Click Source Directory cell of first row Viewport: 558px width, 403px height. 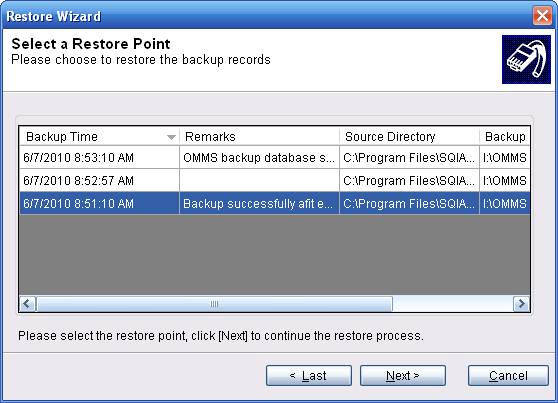409,157
